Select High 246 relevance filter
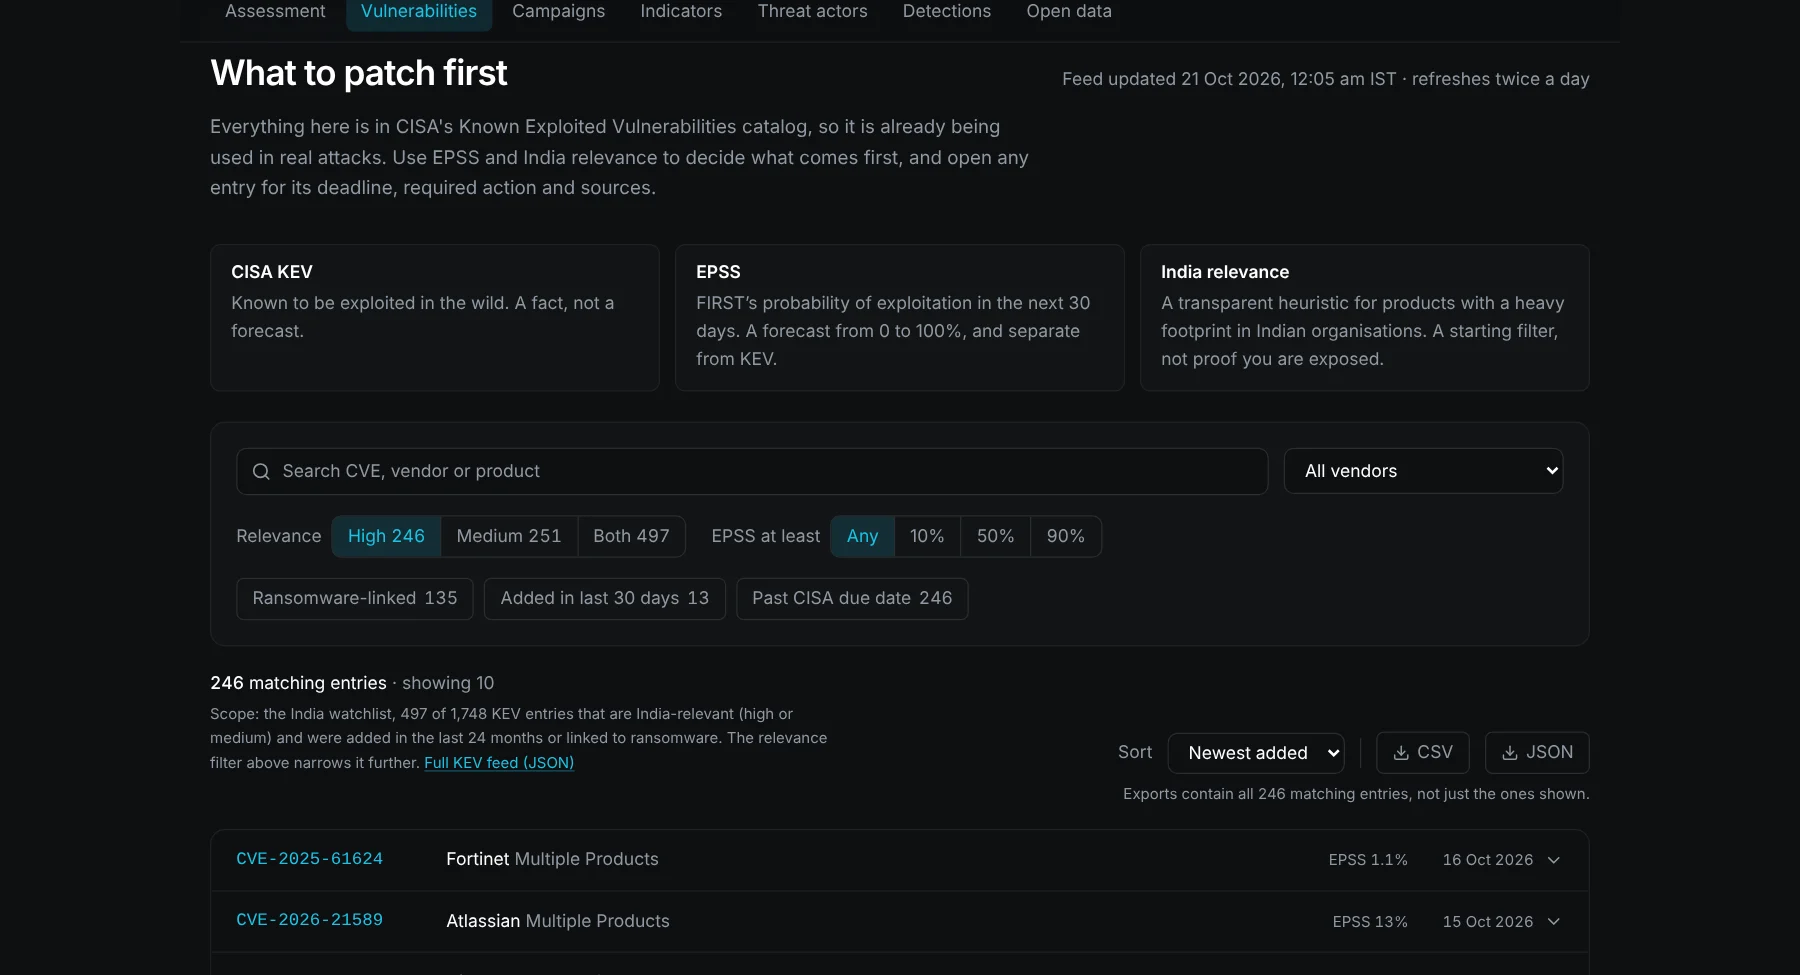 click(386, 536)
